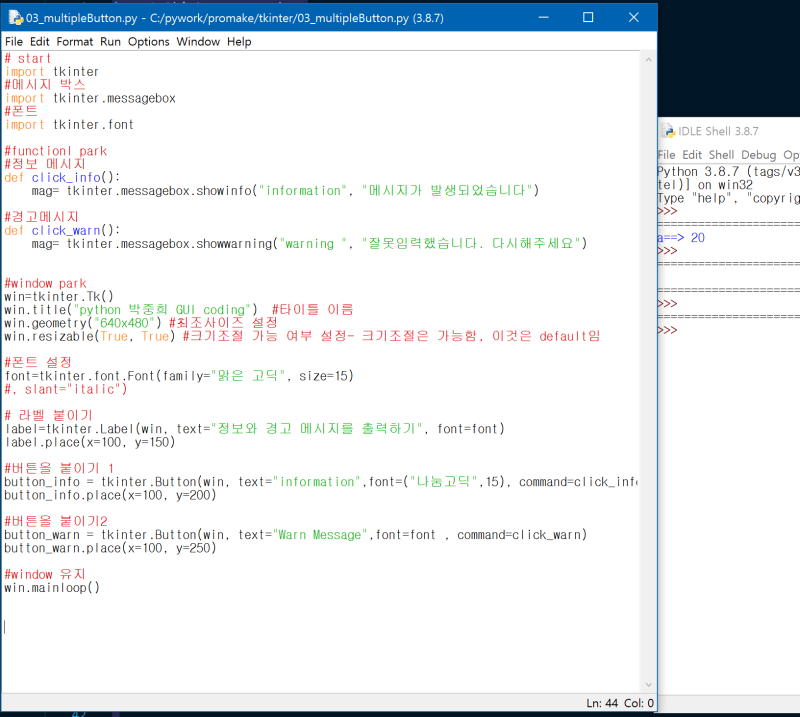Click the IDLE Shell icon in the Shell title bar
800x717 pixels.
tap(668, 131)
